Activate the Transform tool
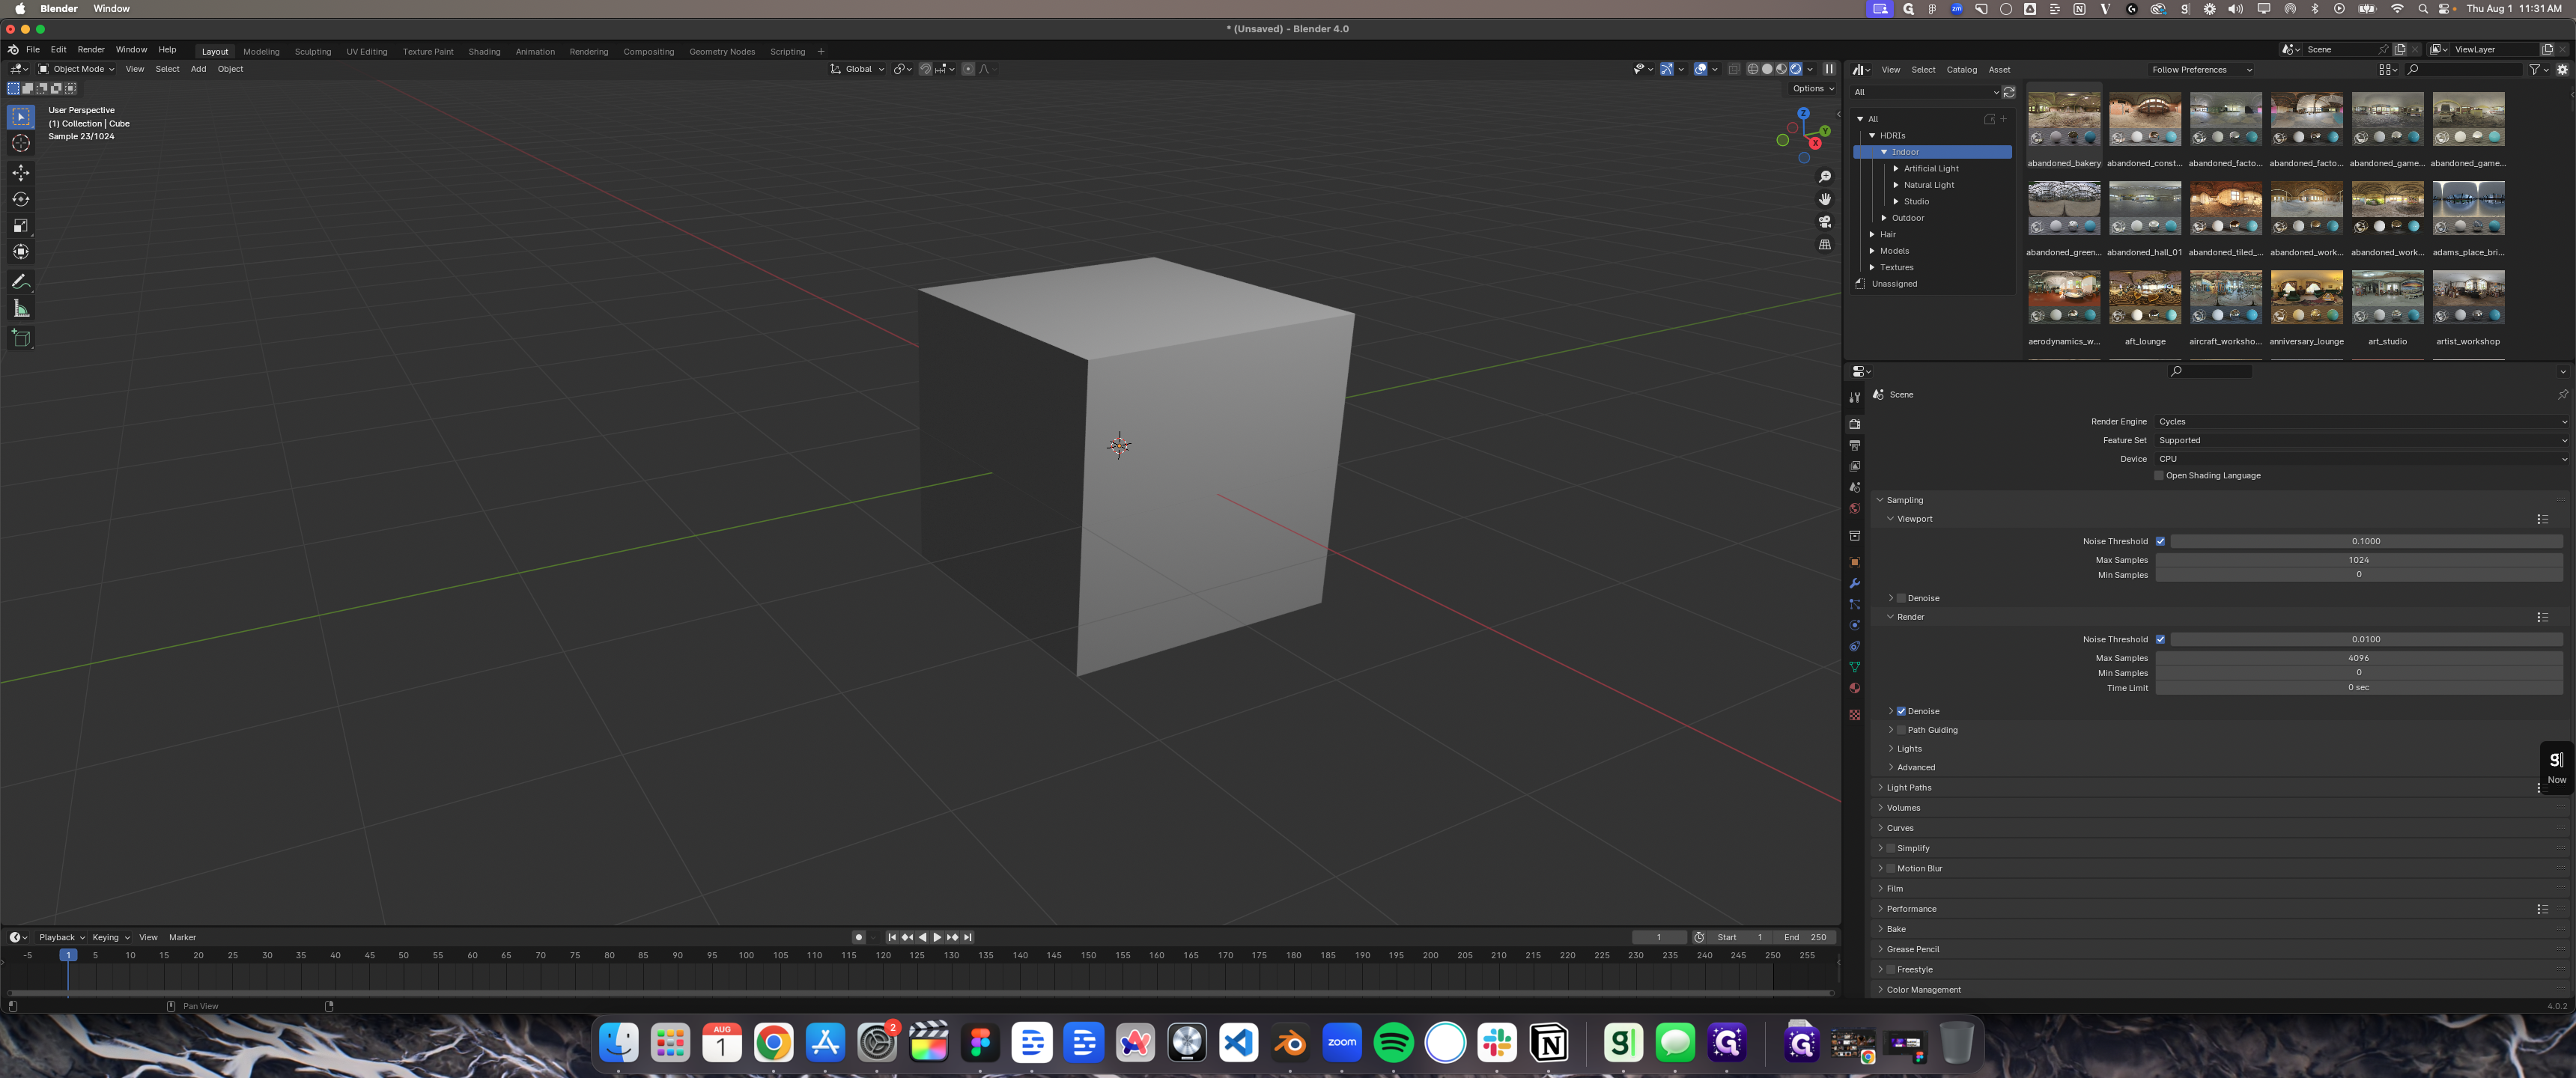This screenshot has width=2576, height=1078. coord(21,251)
